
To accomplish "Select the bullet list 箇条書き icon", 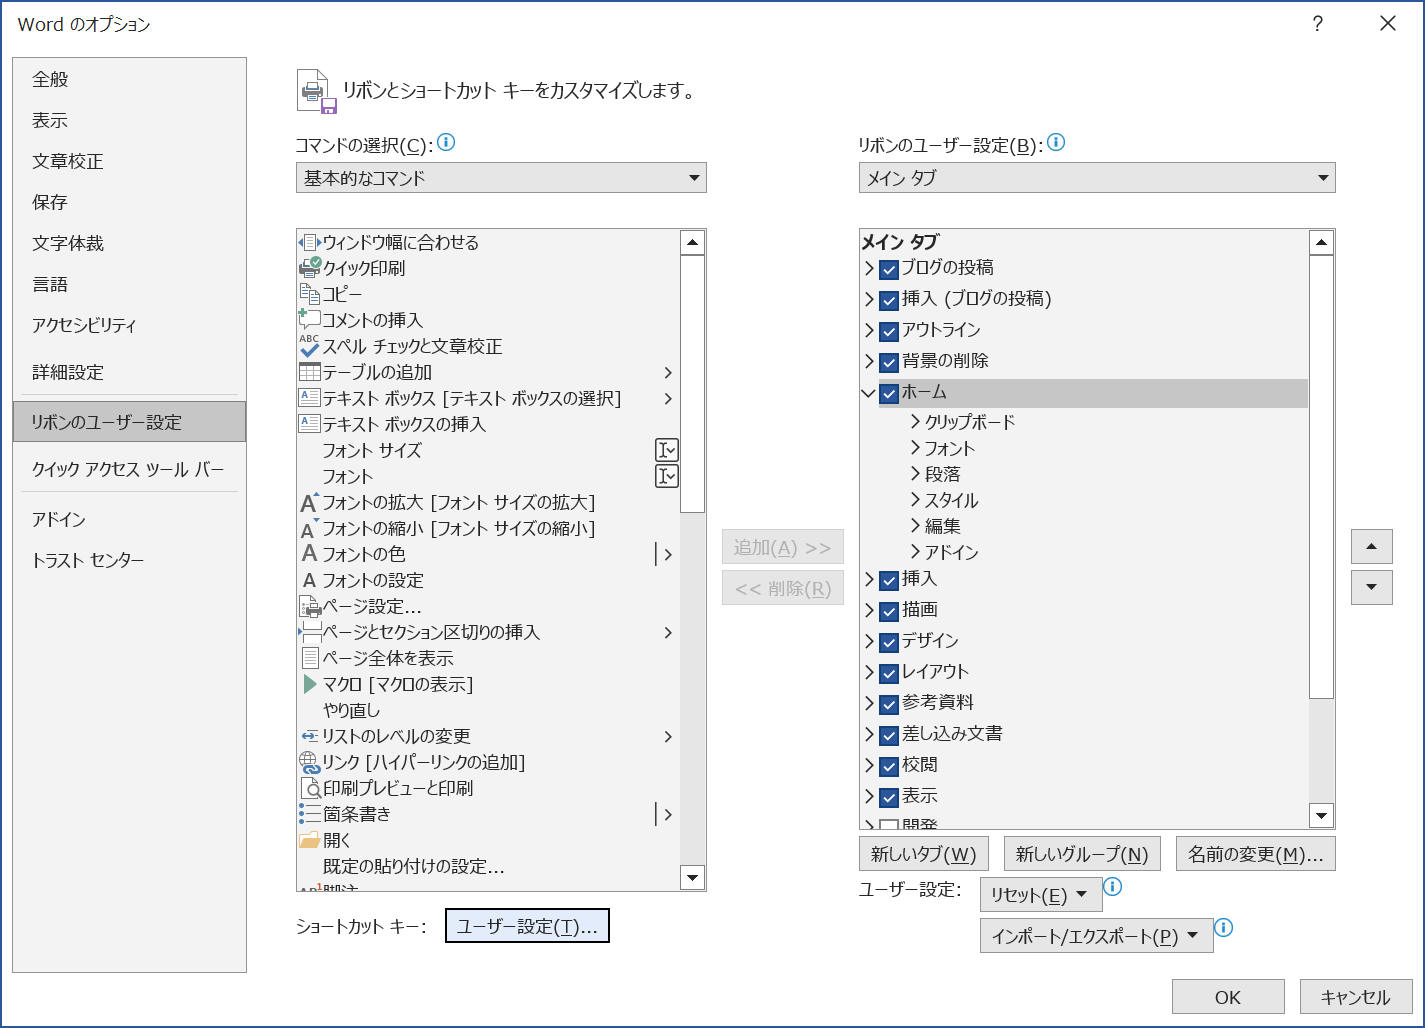I will (x=310, y=814).
